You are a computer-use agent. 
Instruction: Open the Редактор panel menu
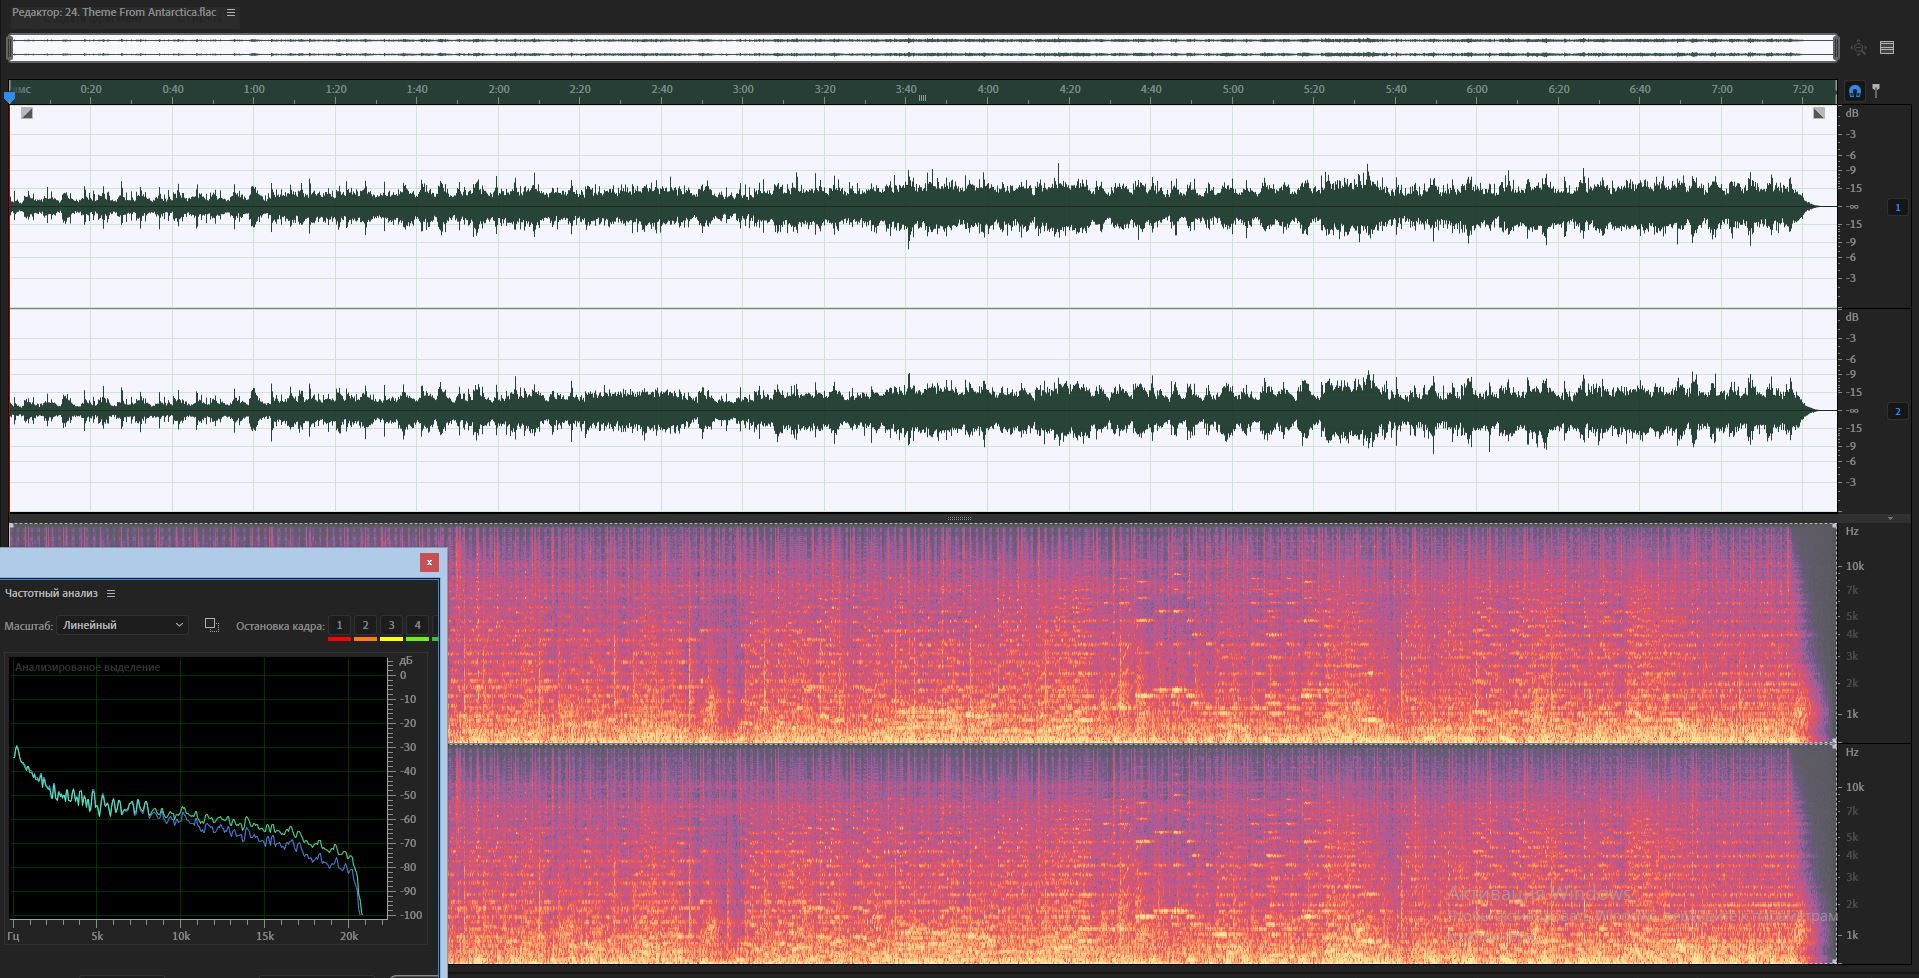coord(231,12)
